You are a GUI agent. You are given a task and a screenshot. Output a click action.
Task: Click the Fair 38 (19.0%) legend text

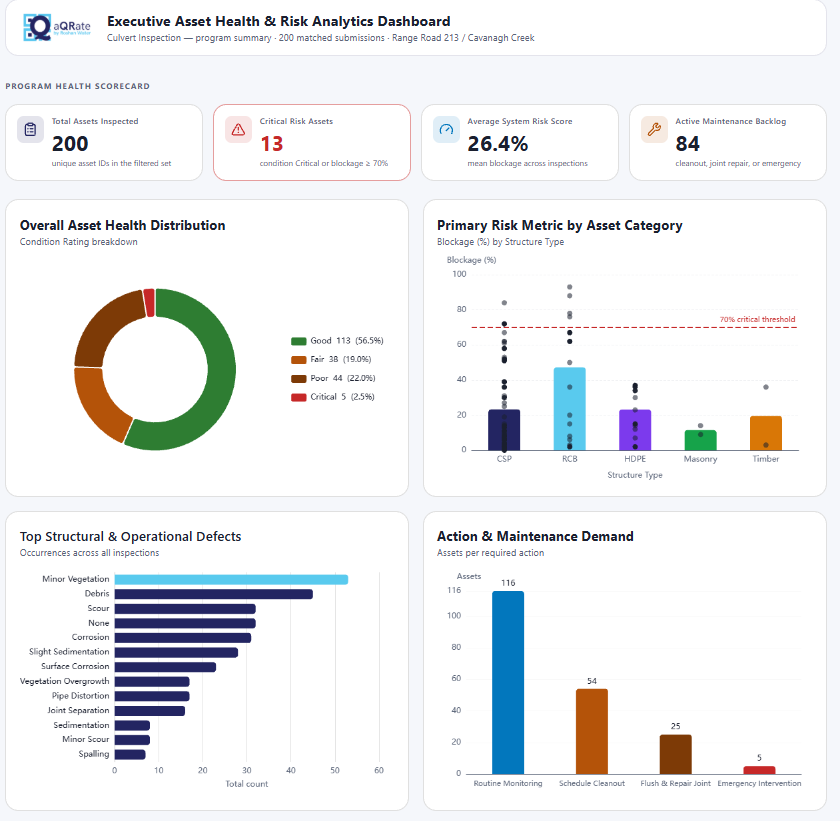[341, 359]
